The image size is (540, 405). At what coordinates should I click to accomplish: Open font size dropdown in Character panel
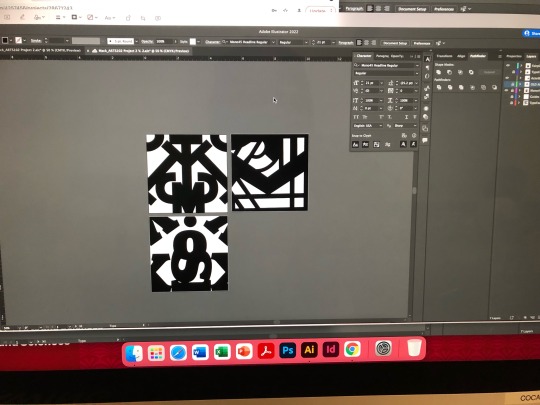click(381, 83)
